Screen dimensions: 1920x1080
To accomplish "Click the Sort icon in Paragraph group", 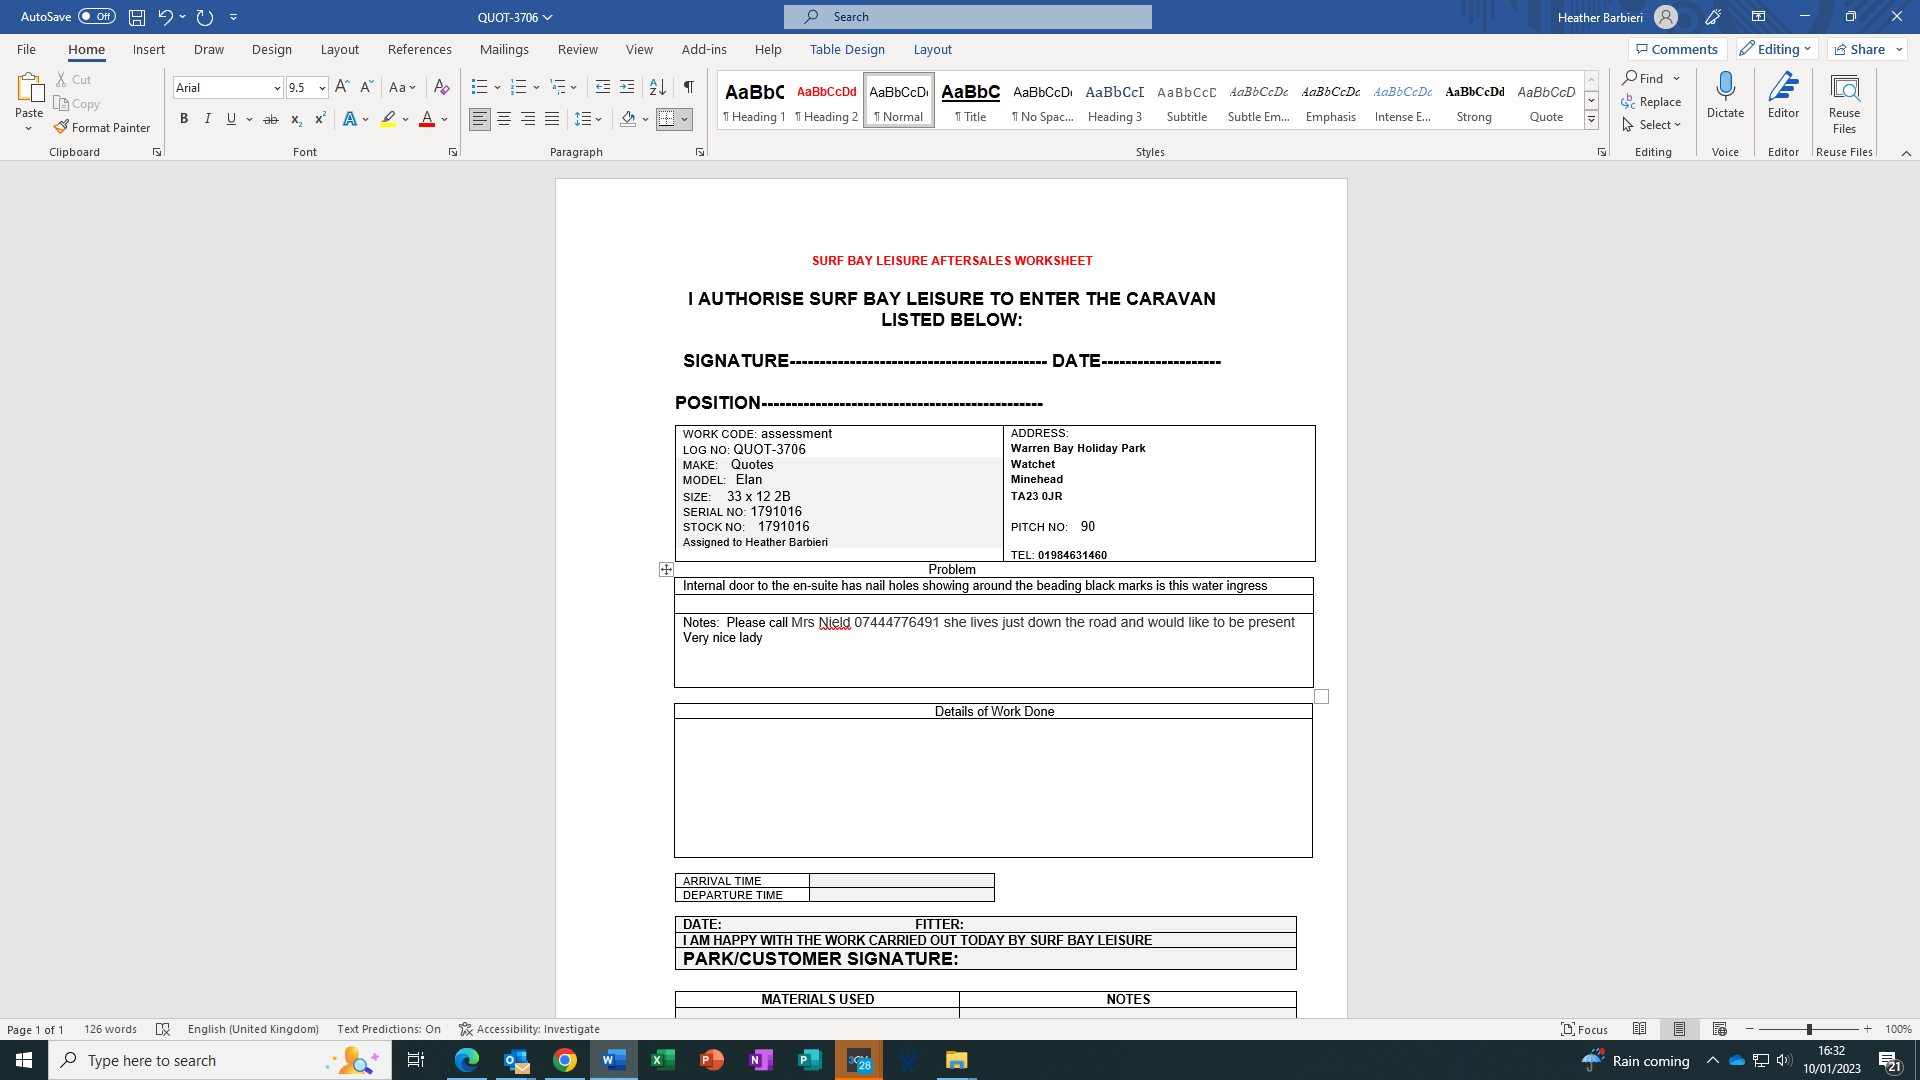I will (x=657, y=87).
